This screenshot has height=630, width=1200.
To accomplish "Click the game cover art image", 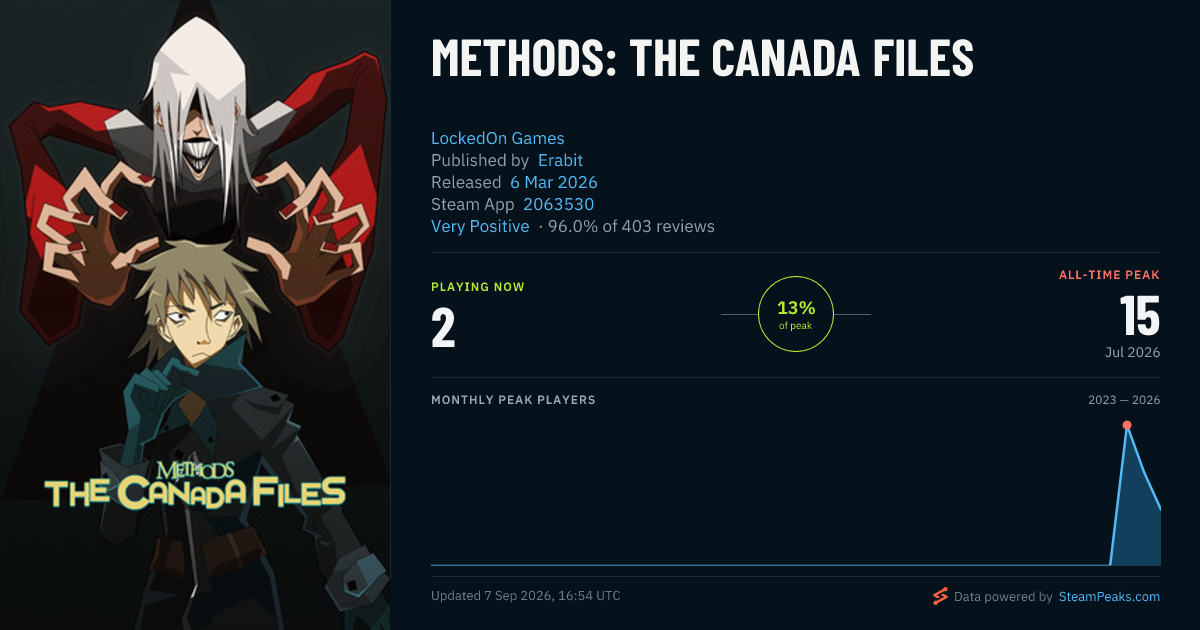I will [x=195, y=315].
